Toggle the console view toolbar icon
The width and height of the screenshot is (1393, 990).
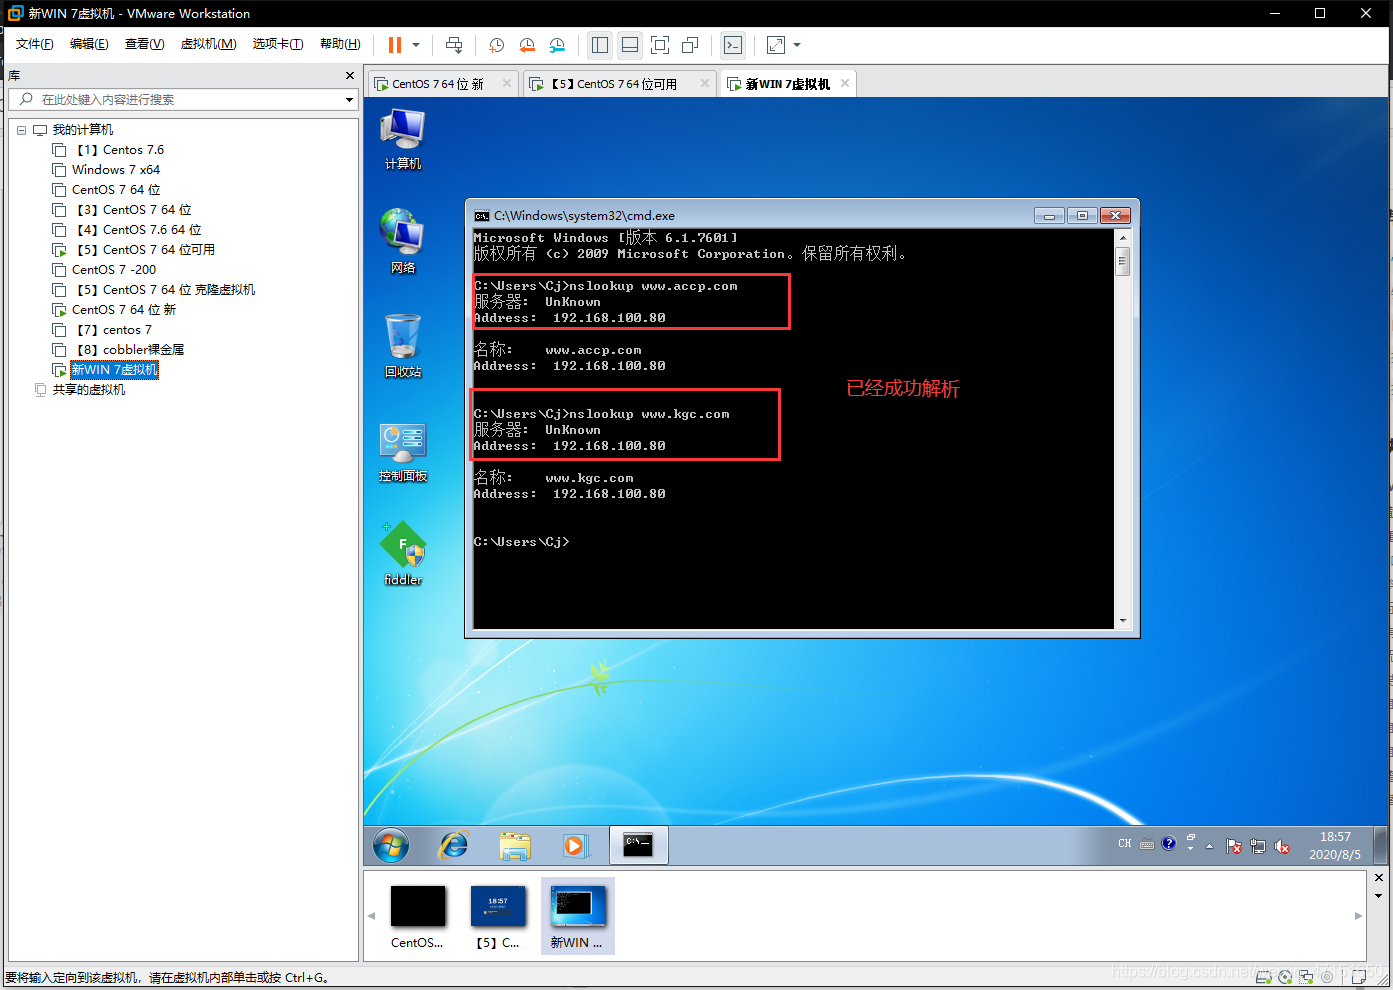(733, 45)
